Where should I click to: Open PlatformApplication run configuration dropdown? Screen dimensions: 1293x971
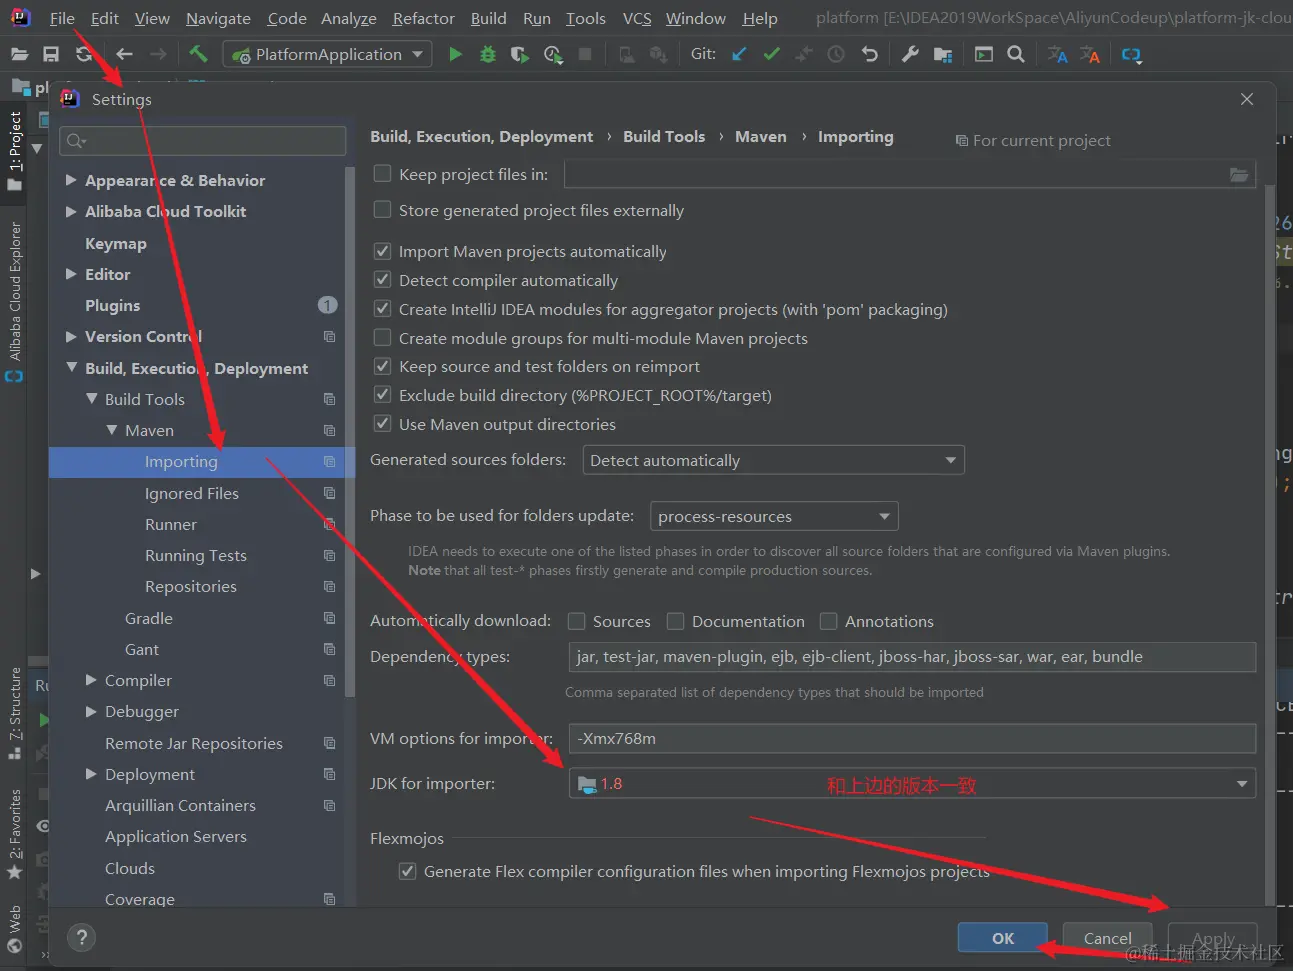point(327,54)
